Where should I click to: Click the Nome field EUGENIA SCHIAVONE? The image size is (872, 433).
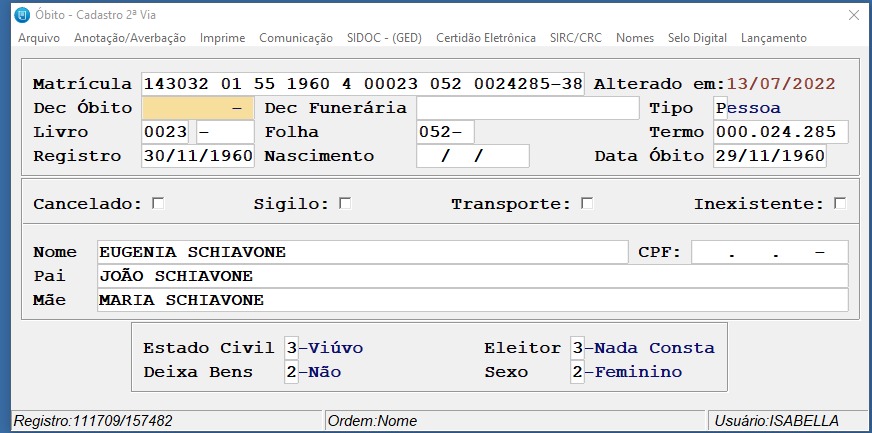(x=363, y=252)
